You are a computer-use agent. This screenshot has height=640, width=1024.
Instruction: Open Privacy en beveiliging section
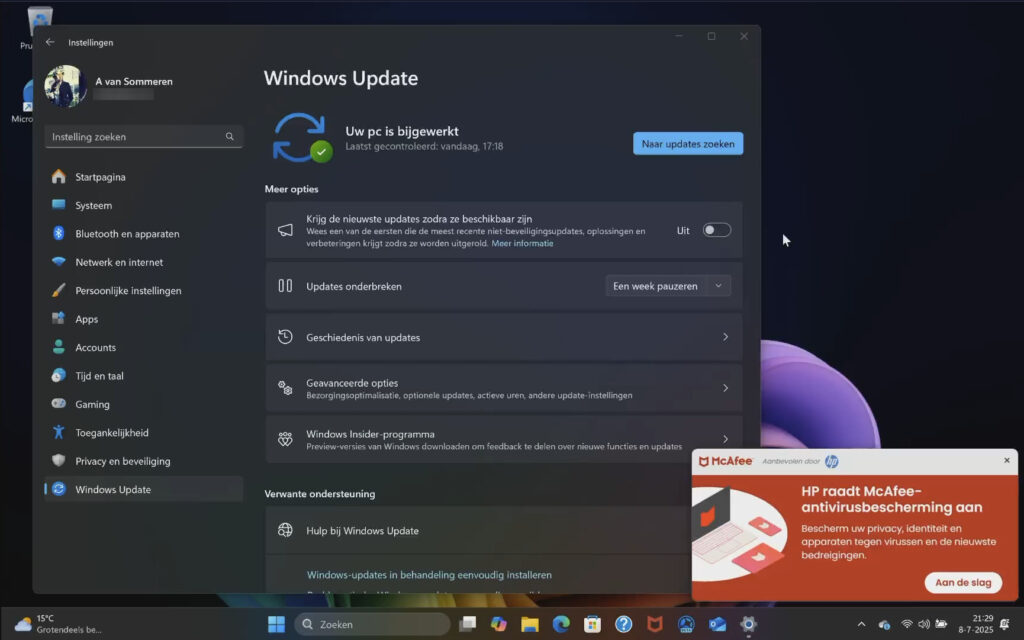[x=123, y=461]
